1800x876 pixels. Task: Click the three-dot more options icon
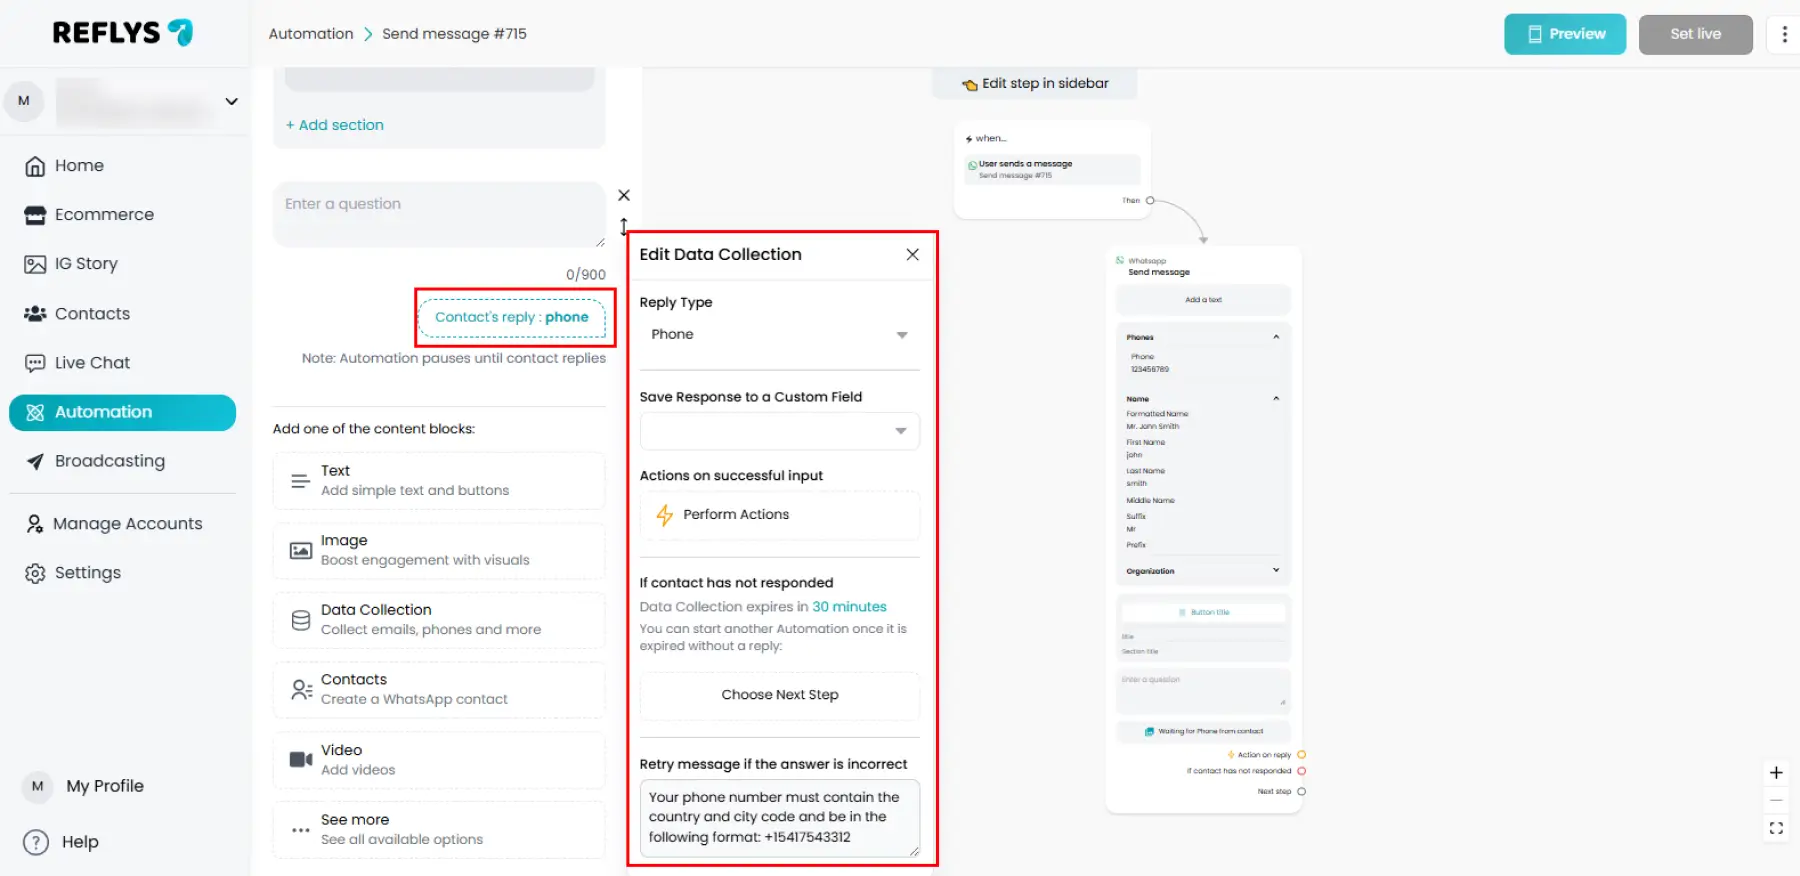point(1784,34)
